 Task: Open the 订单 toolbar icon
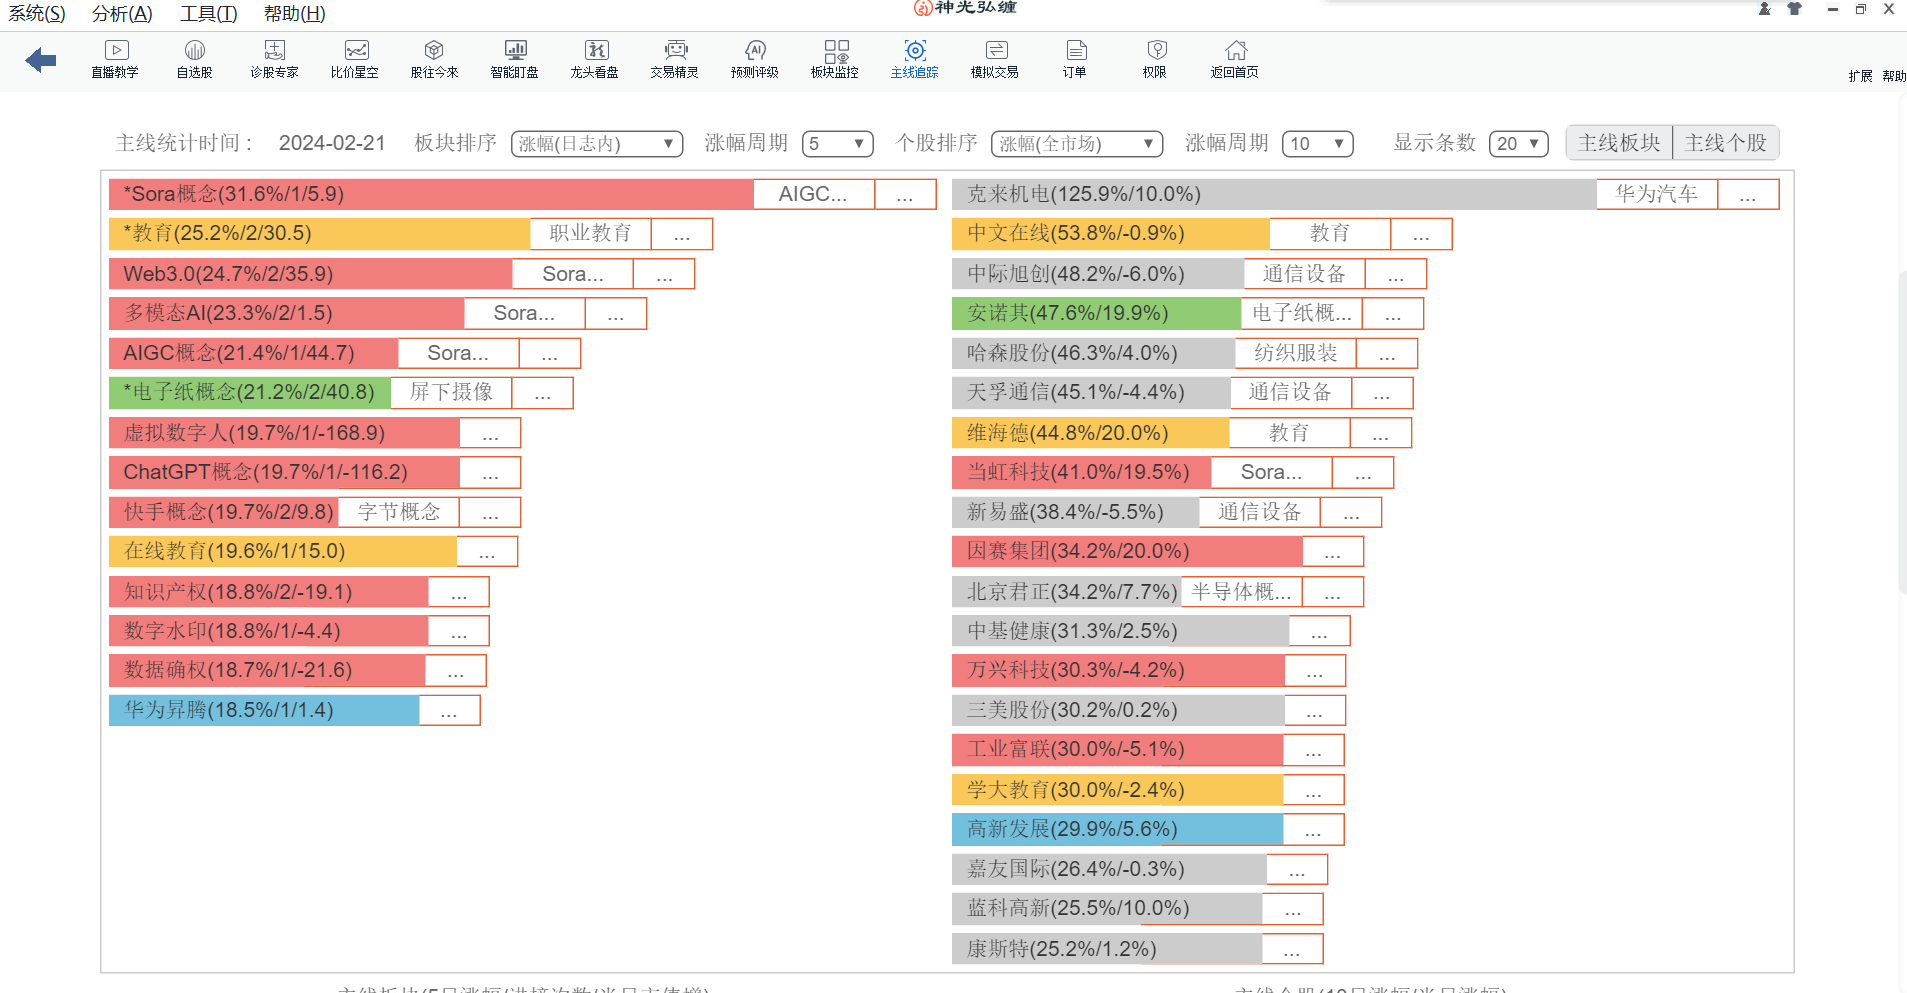click(x=1075, y=59)
